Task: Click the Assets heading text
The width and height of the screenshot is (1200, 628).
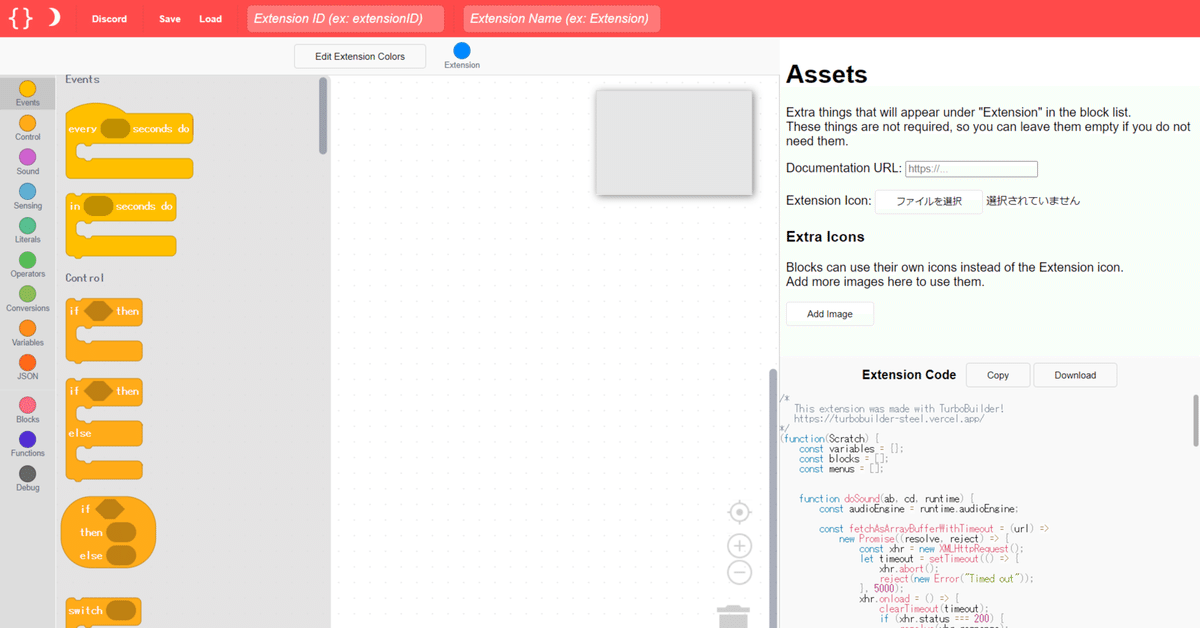Action: 827,74
